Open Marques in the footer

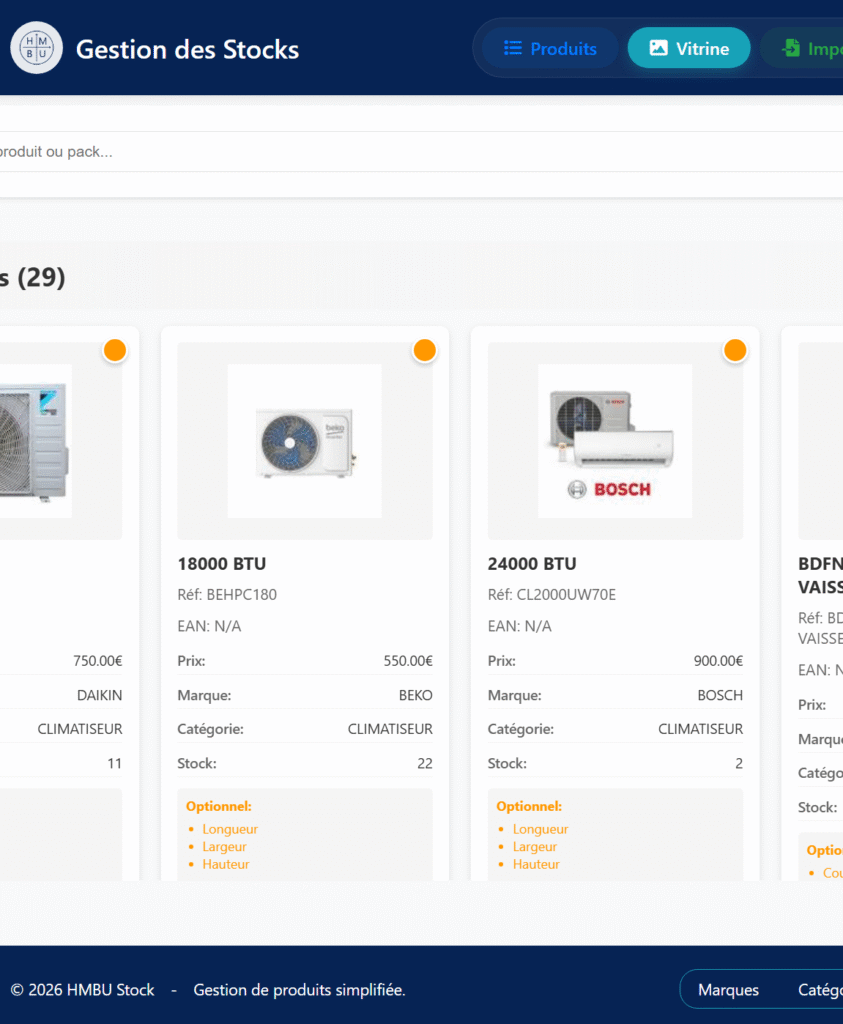click(x=728, y=990)
